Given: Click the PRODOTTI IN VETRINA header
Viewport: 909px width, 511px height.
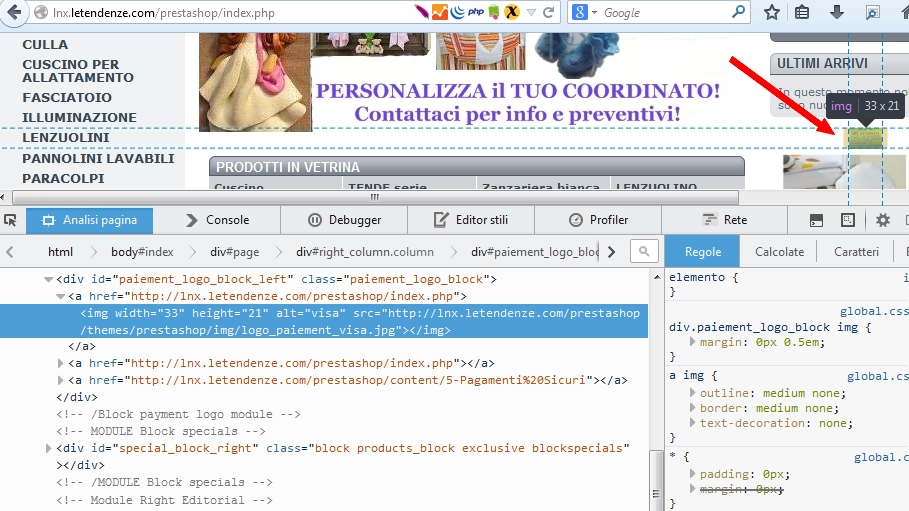Looking at the screenshot, I should [477, 167].
